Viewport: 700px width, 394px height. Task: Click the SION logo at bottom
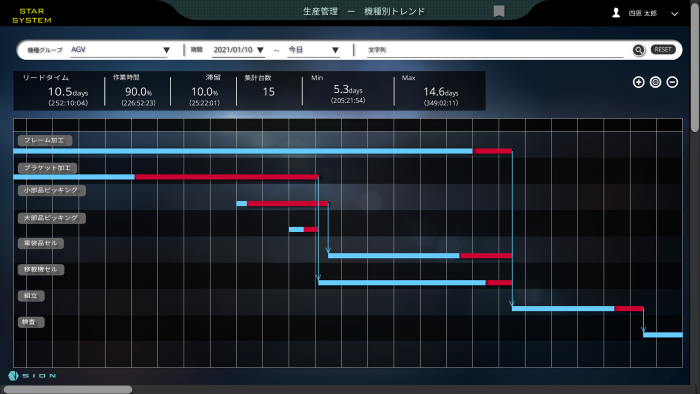coord(32,376)
